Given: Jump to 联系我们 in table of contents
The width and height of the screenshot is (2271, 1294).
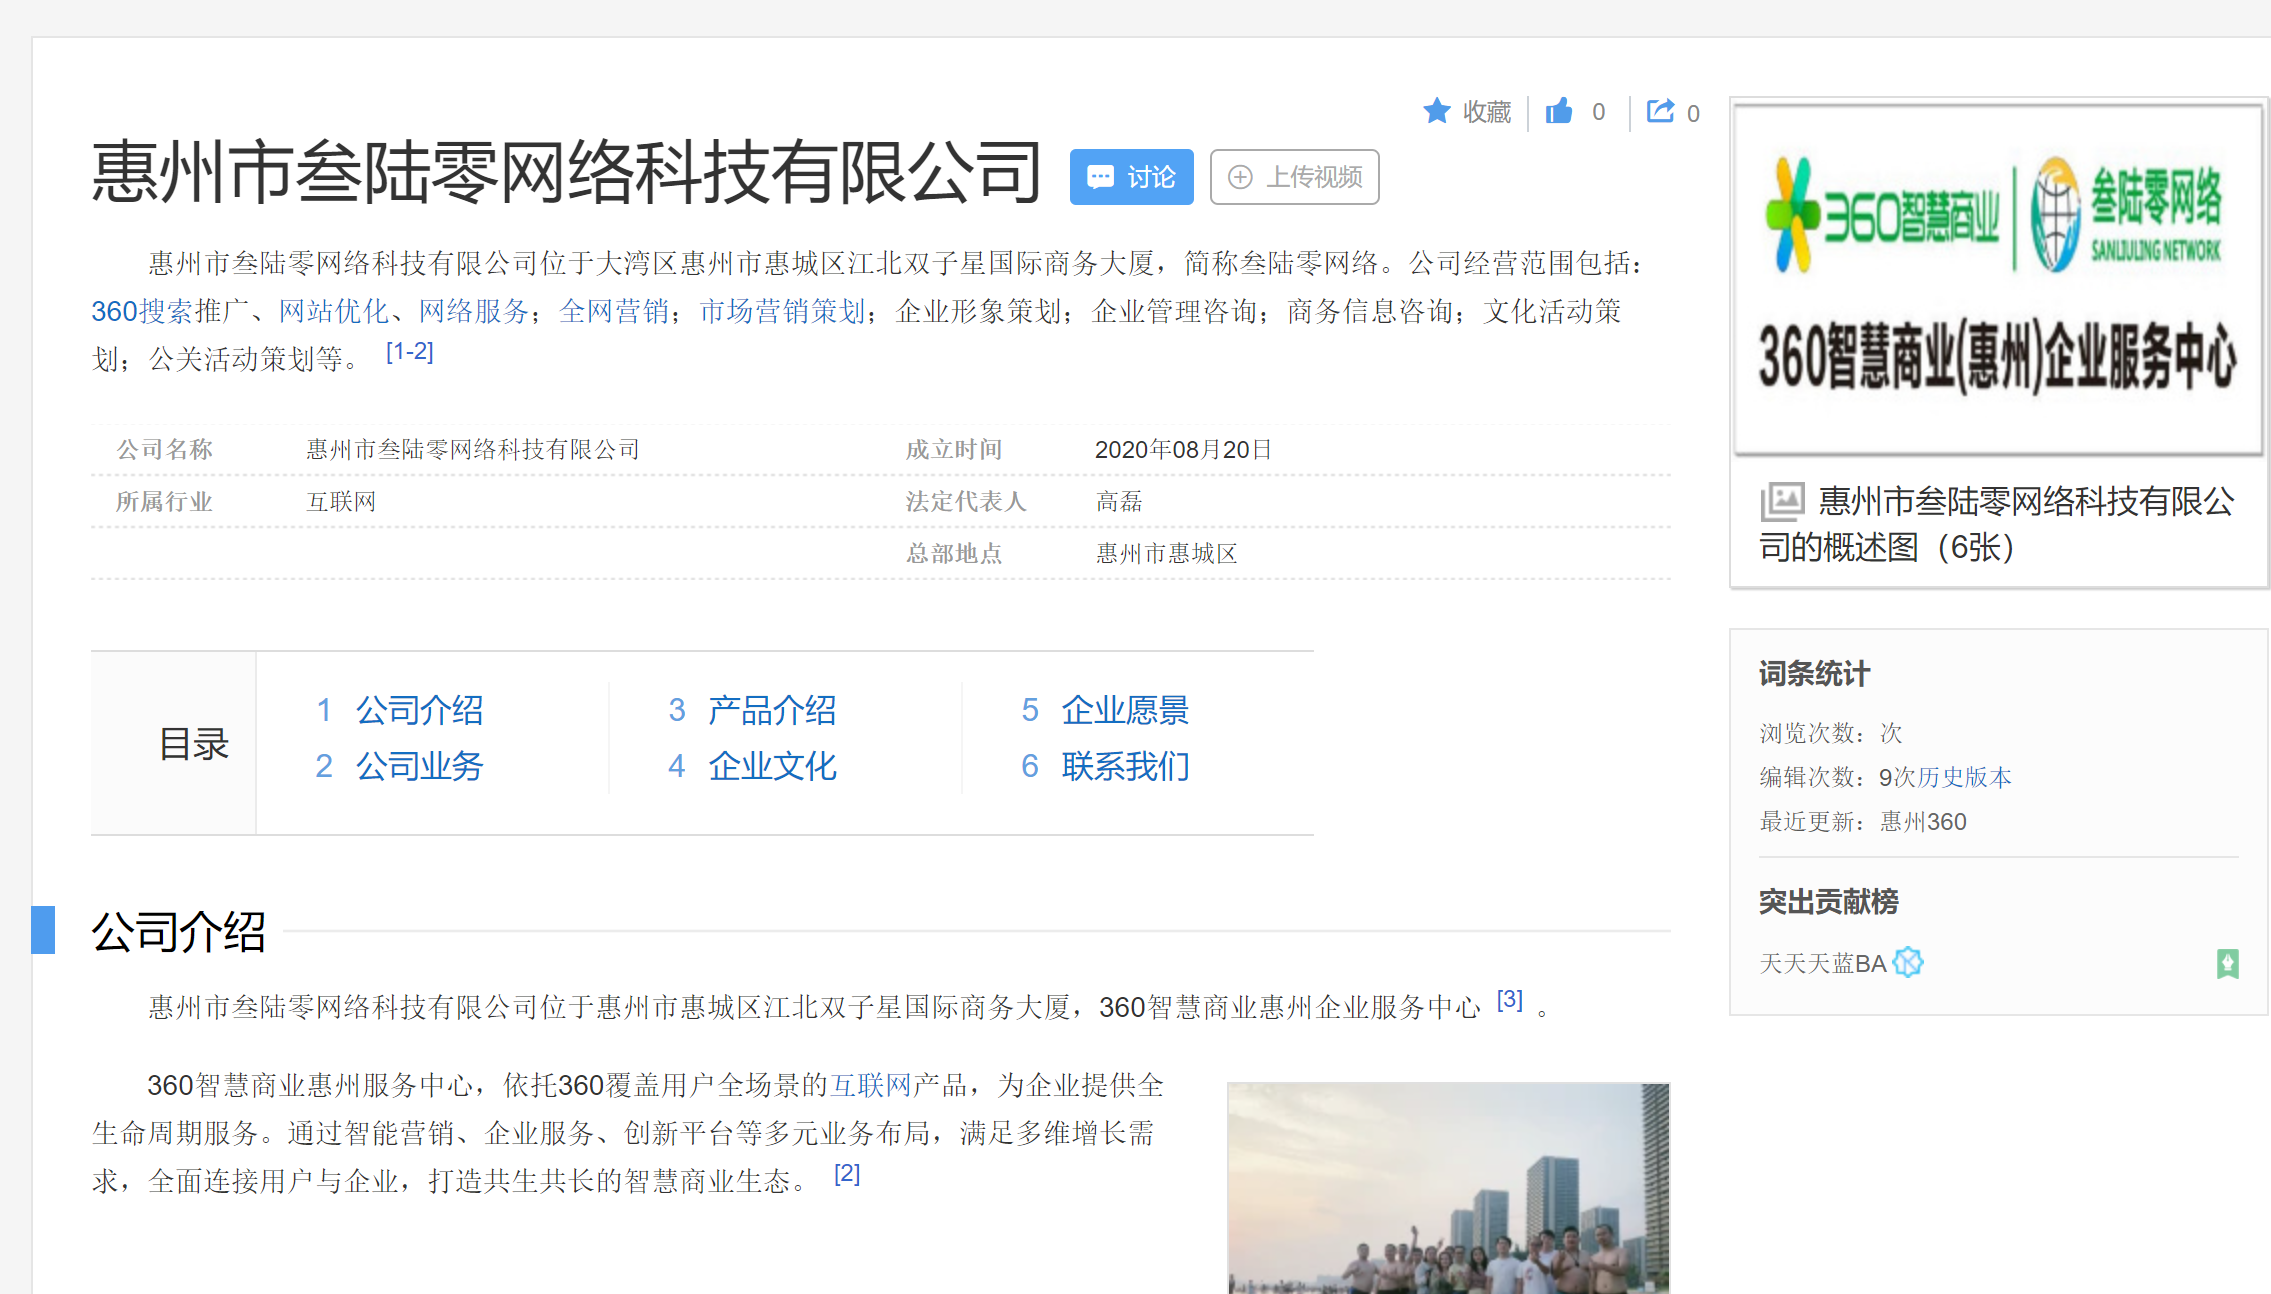Looking at the screenshot, I should (x=1125, y=766).
